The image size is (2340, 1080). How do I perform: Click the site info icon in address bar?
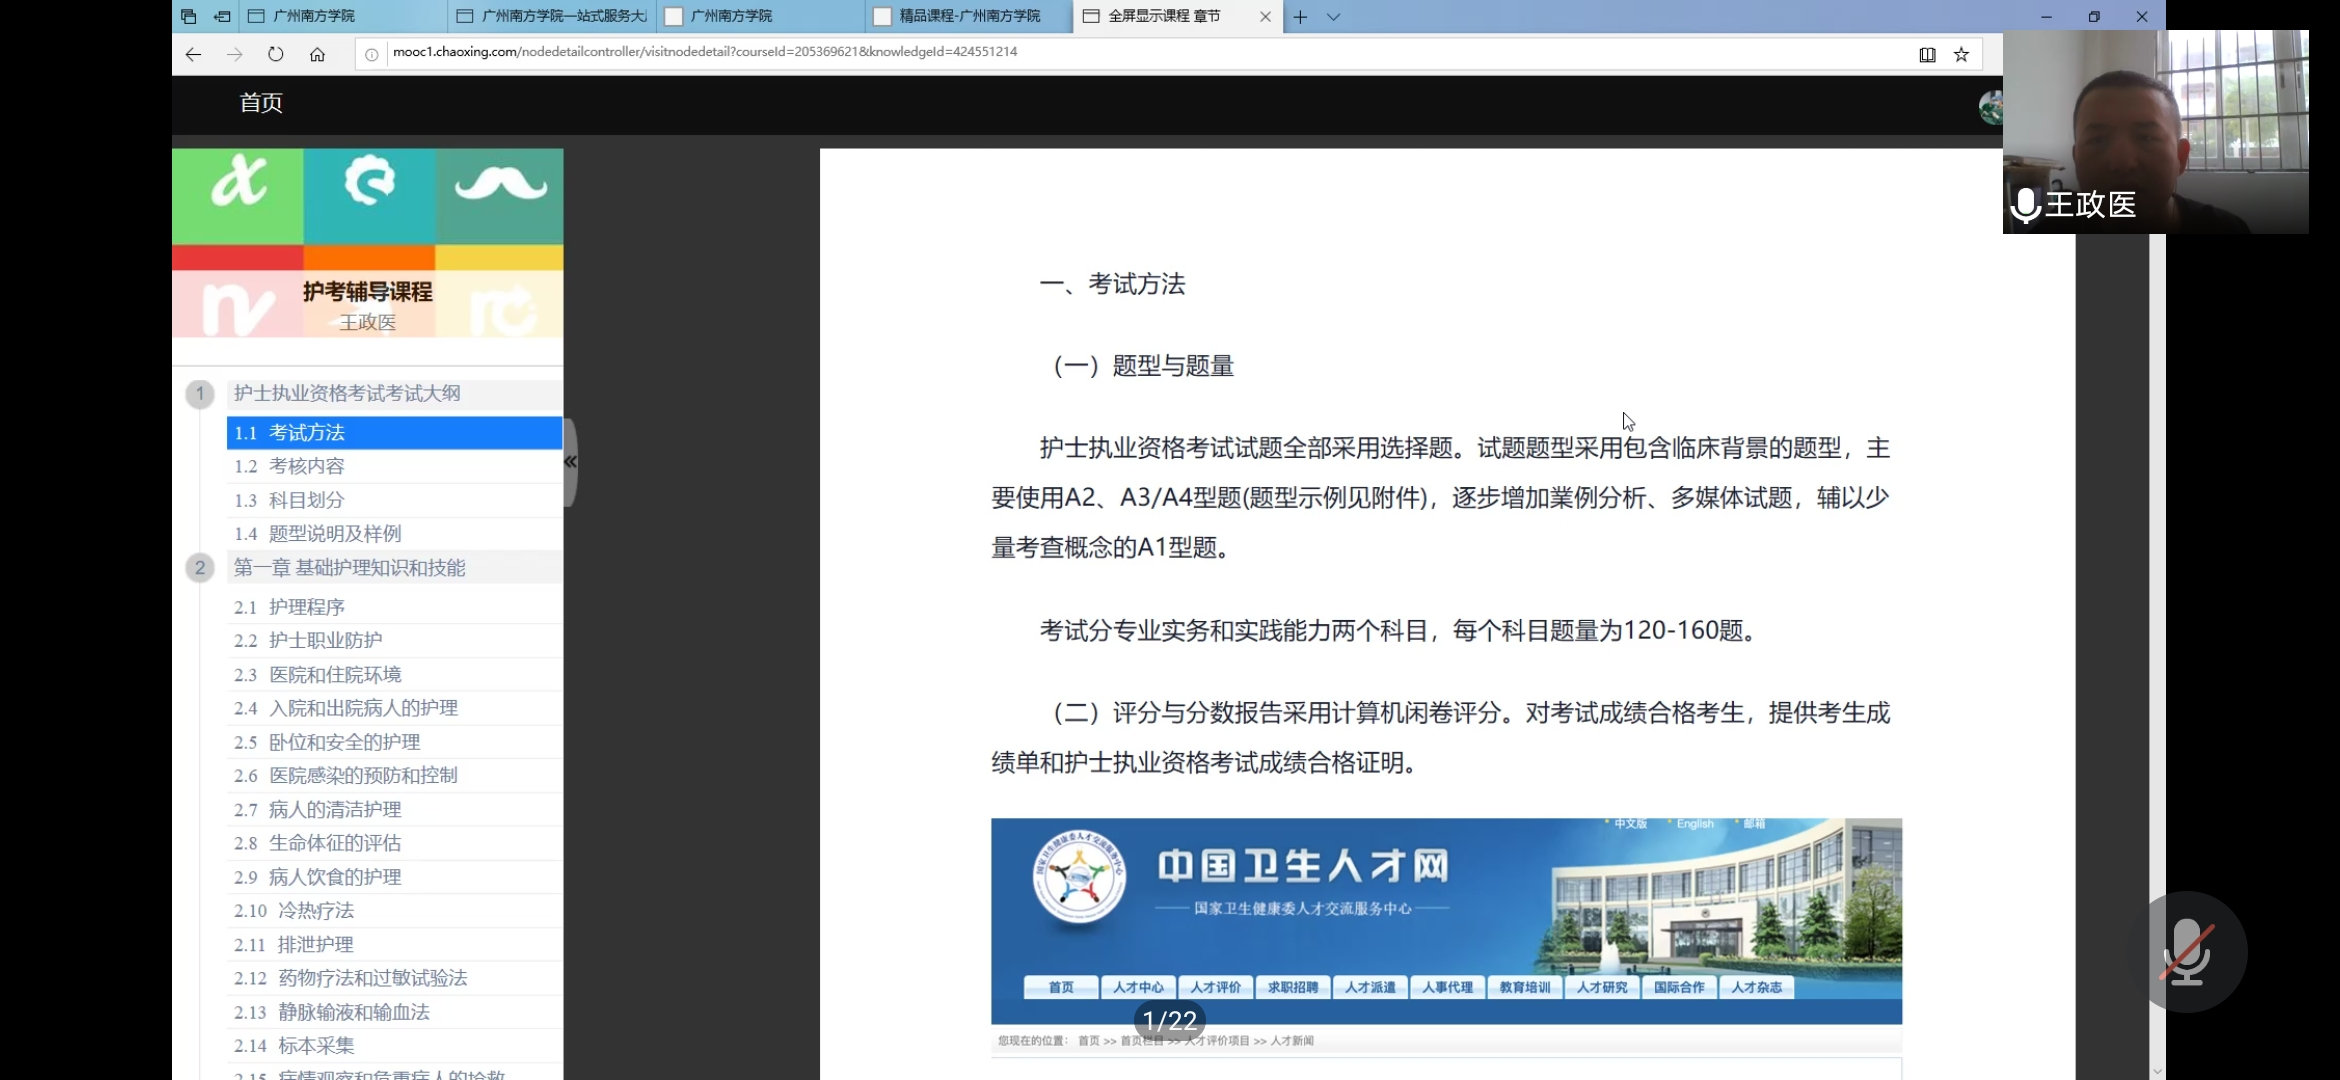(371, 54)
